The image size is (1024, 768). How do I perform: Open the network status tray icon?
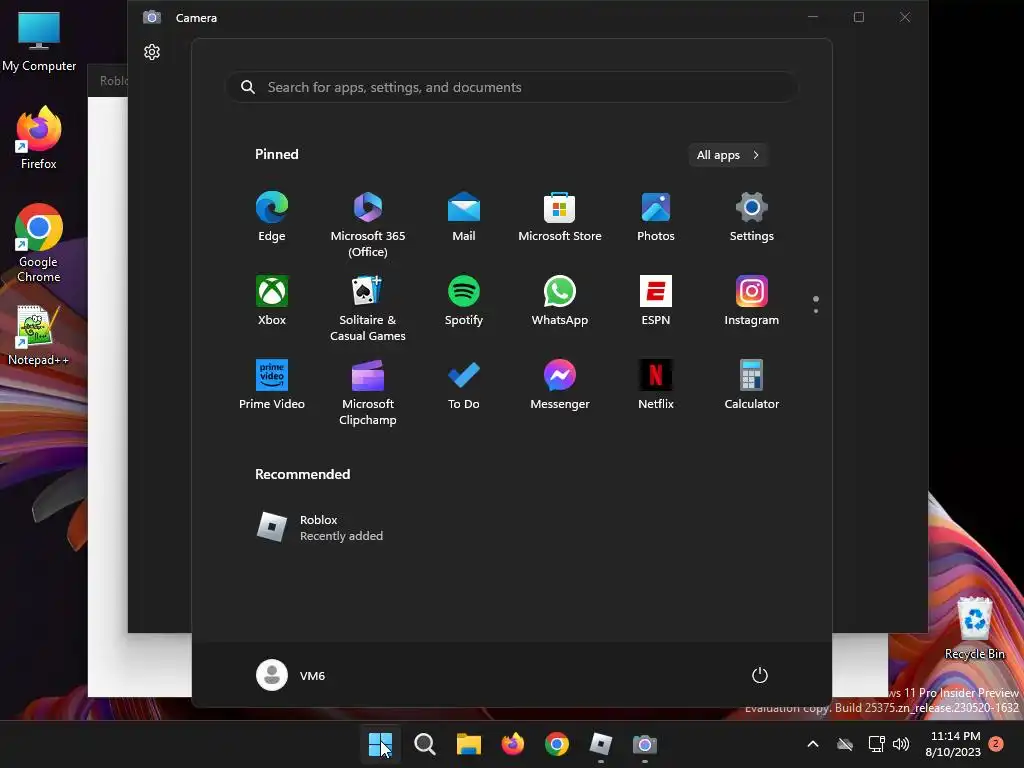pos(876,744)
